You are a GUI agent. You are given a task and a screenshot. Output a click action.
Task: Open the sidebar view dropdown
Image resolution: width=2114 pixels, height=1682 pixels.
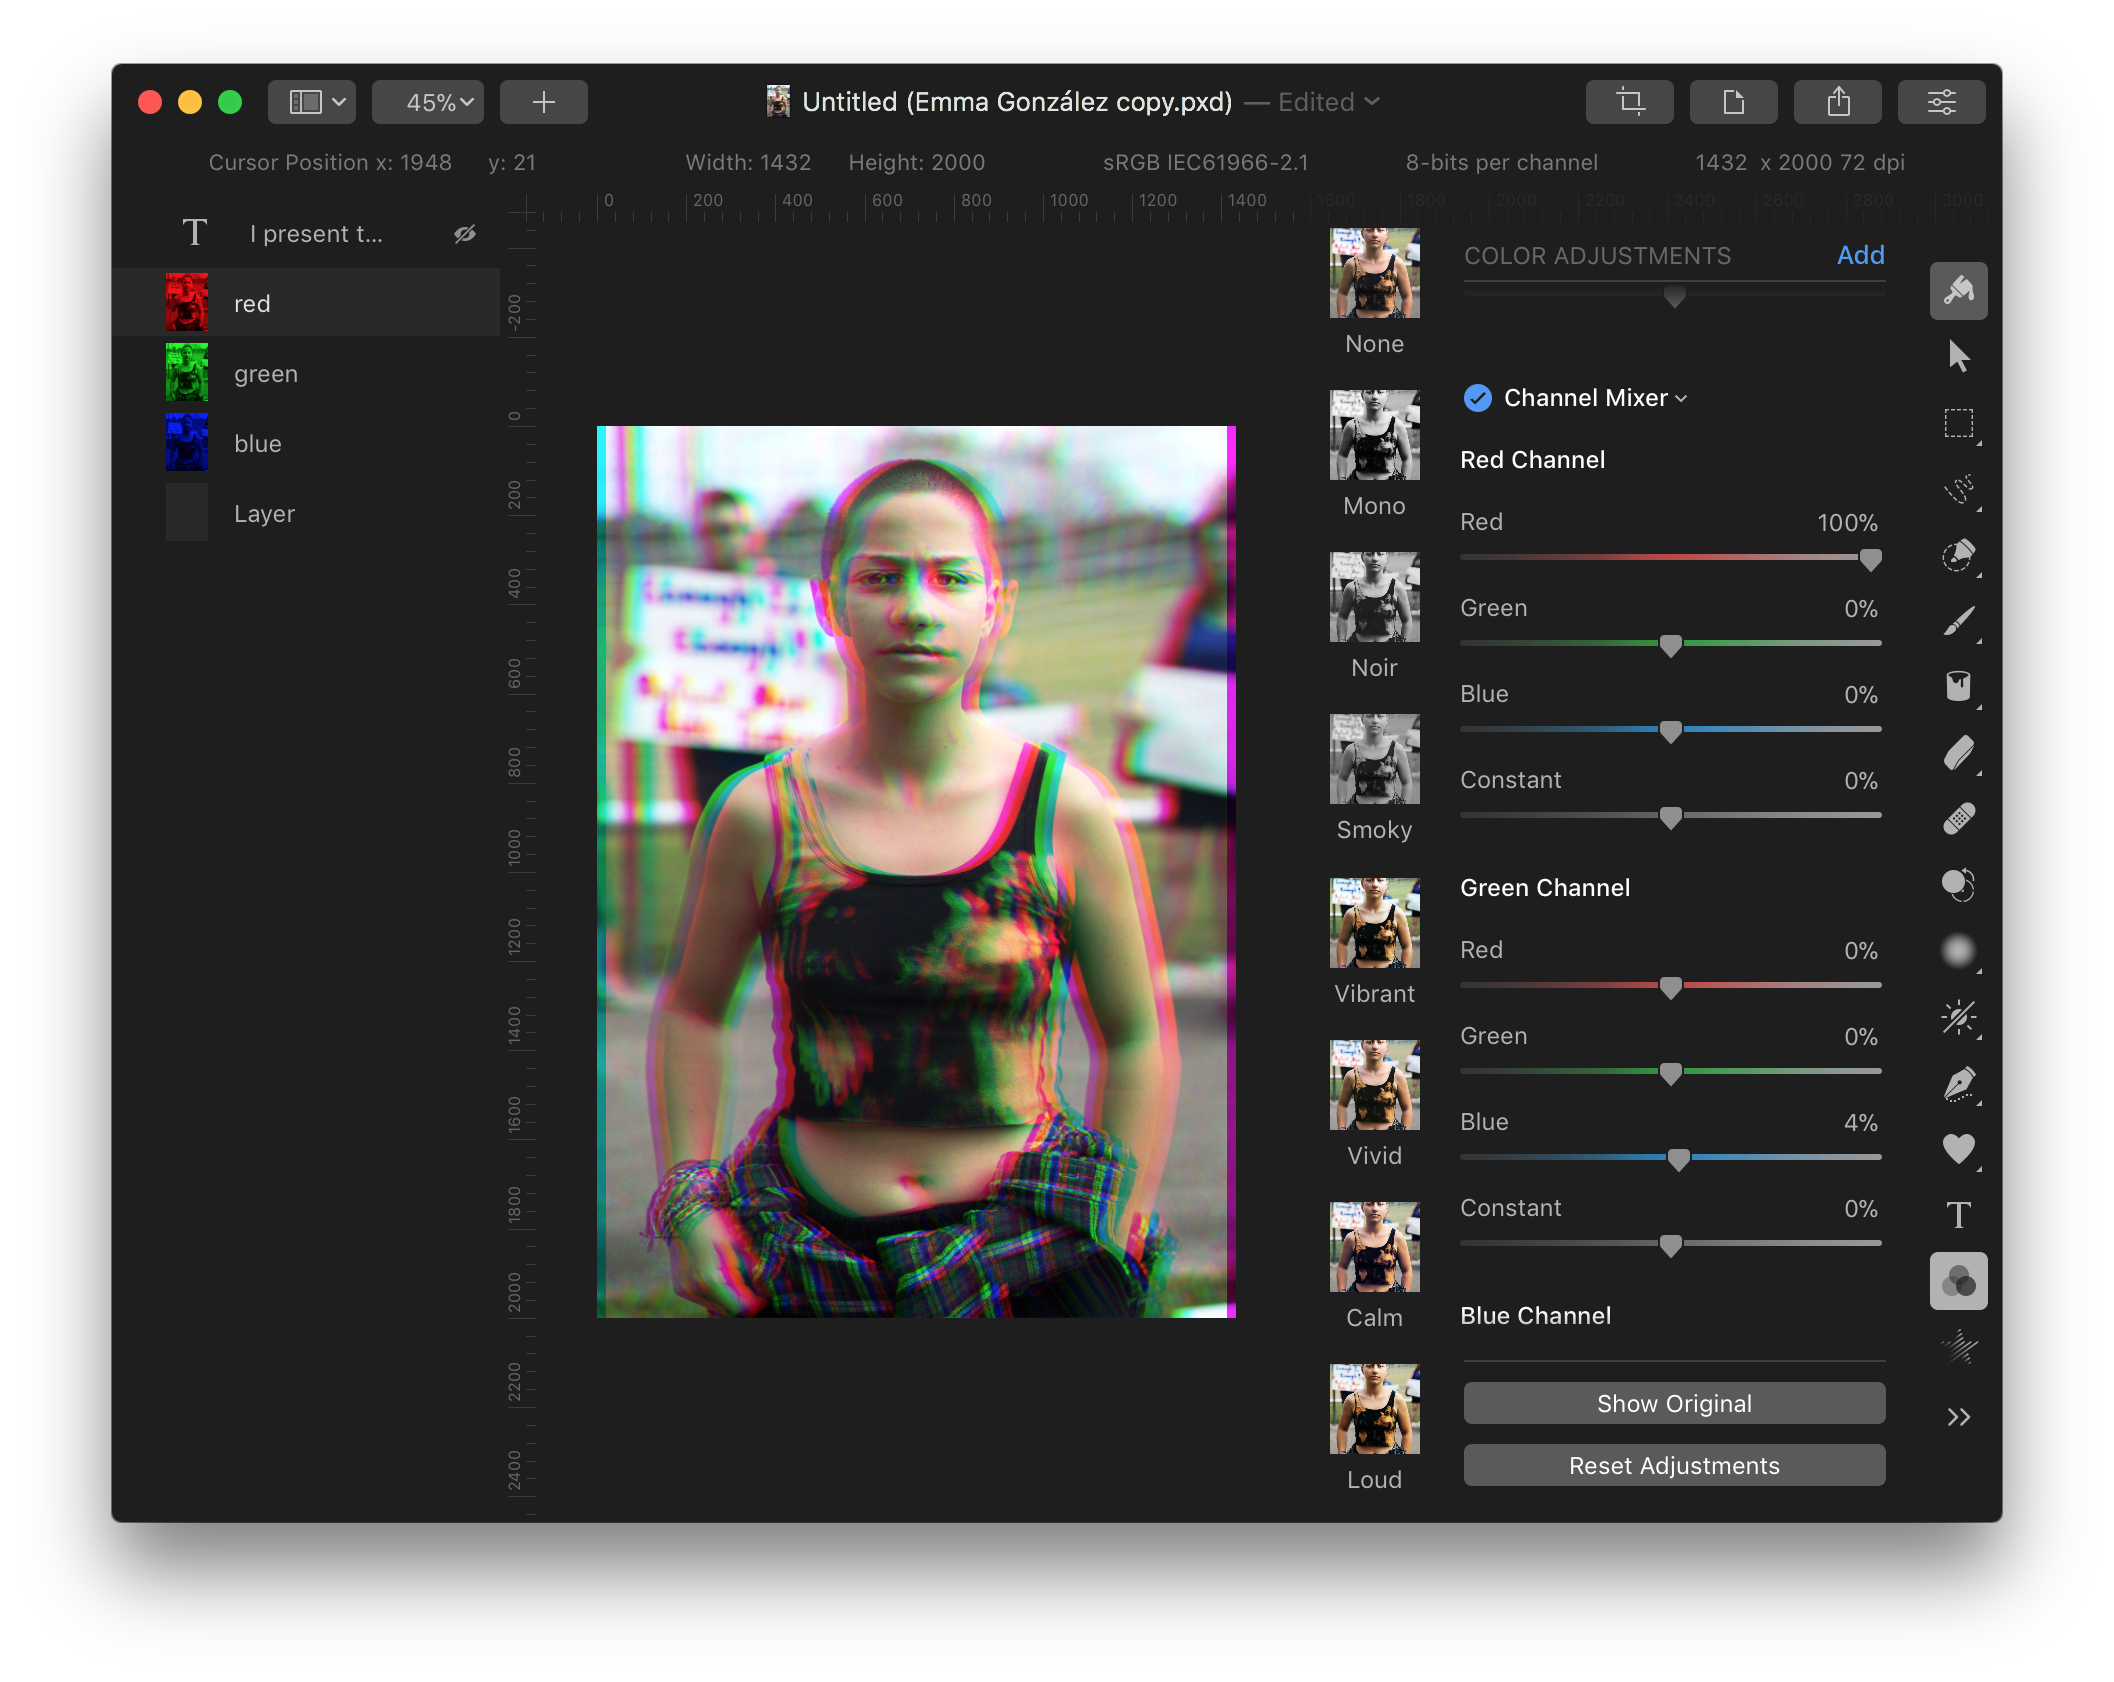click(312, 102)
